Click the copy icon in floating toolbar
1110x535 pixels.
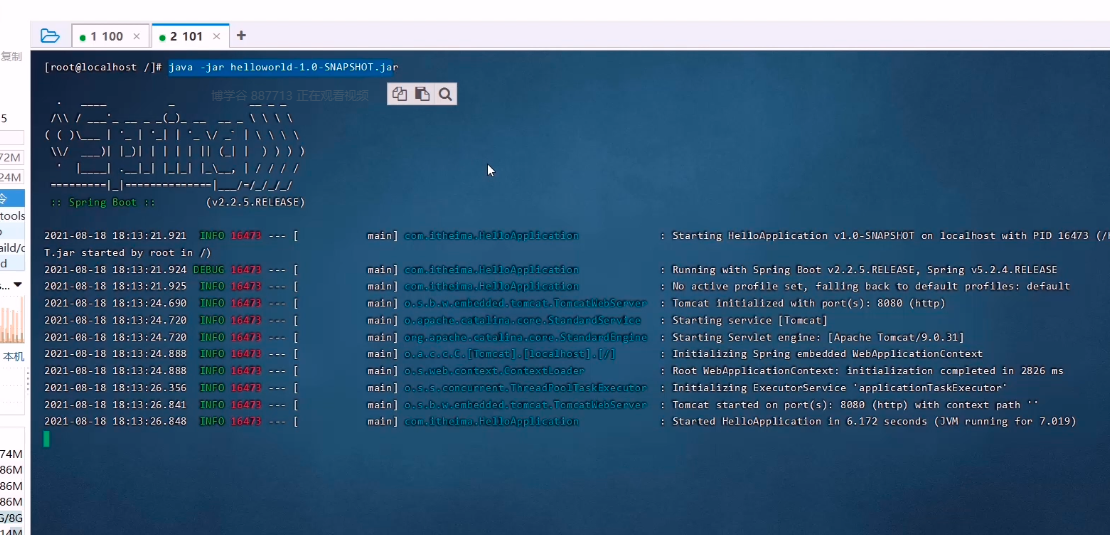(399, 94)
